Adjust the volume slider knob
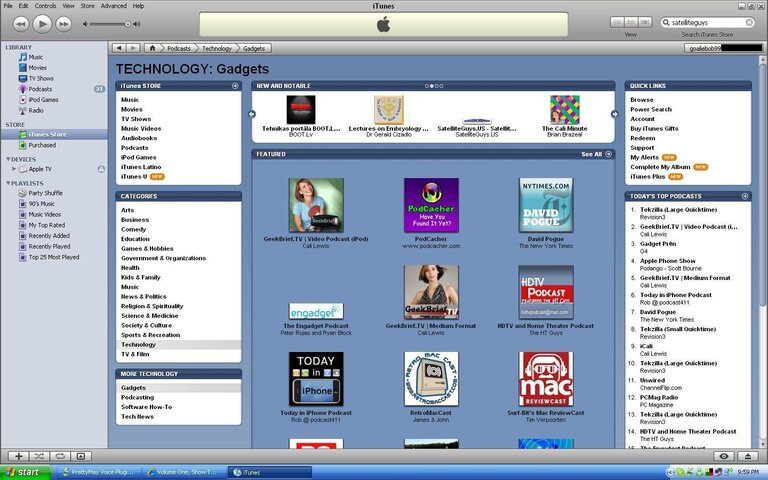The width and height of the screenshot is (768, 480). (128, 24)
